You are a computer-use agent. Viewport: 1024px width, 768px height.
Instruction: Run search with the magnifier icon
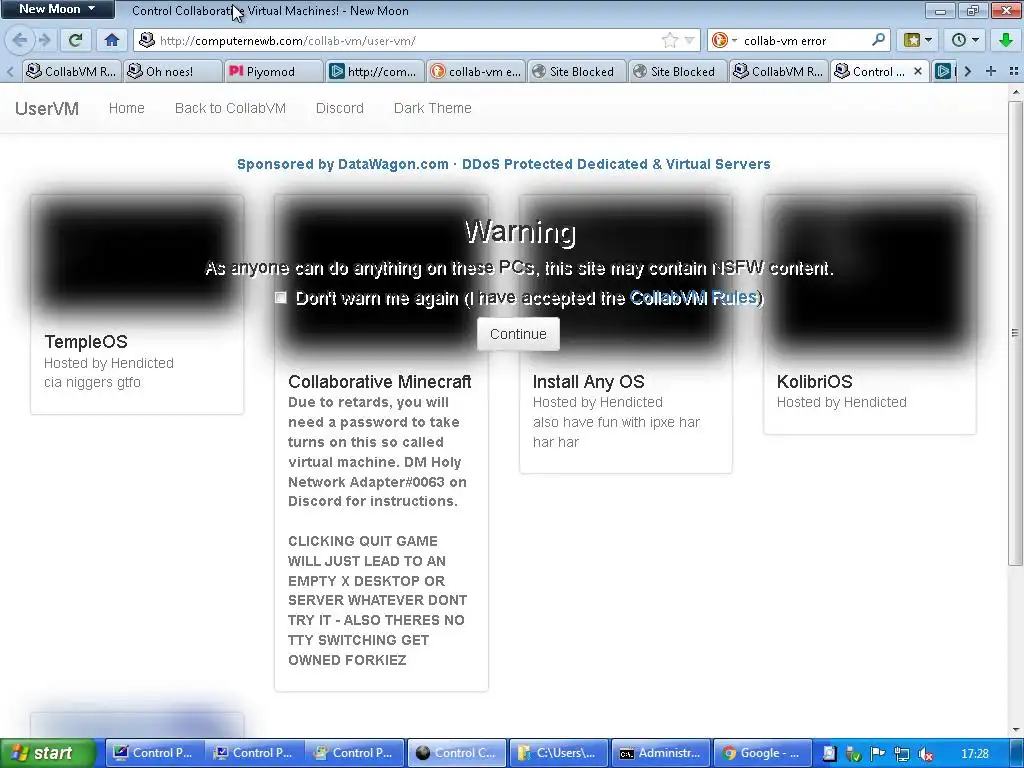(x=878, y=40)
